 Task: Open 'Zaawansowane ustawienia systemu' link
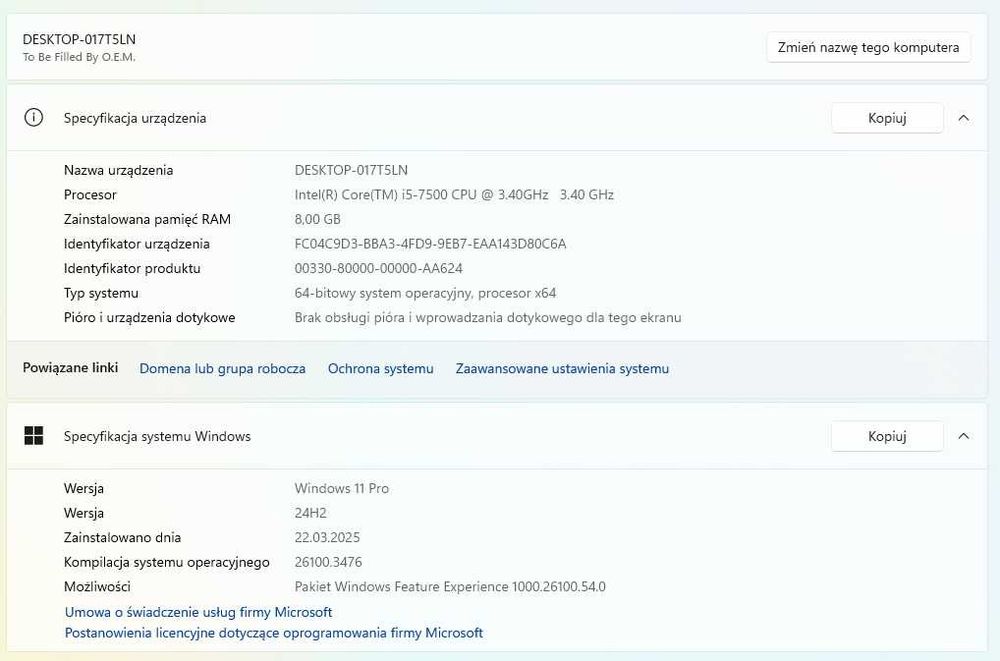tap(562, 369)
